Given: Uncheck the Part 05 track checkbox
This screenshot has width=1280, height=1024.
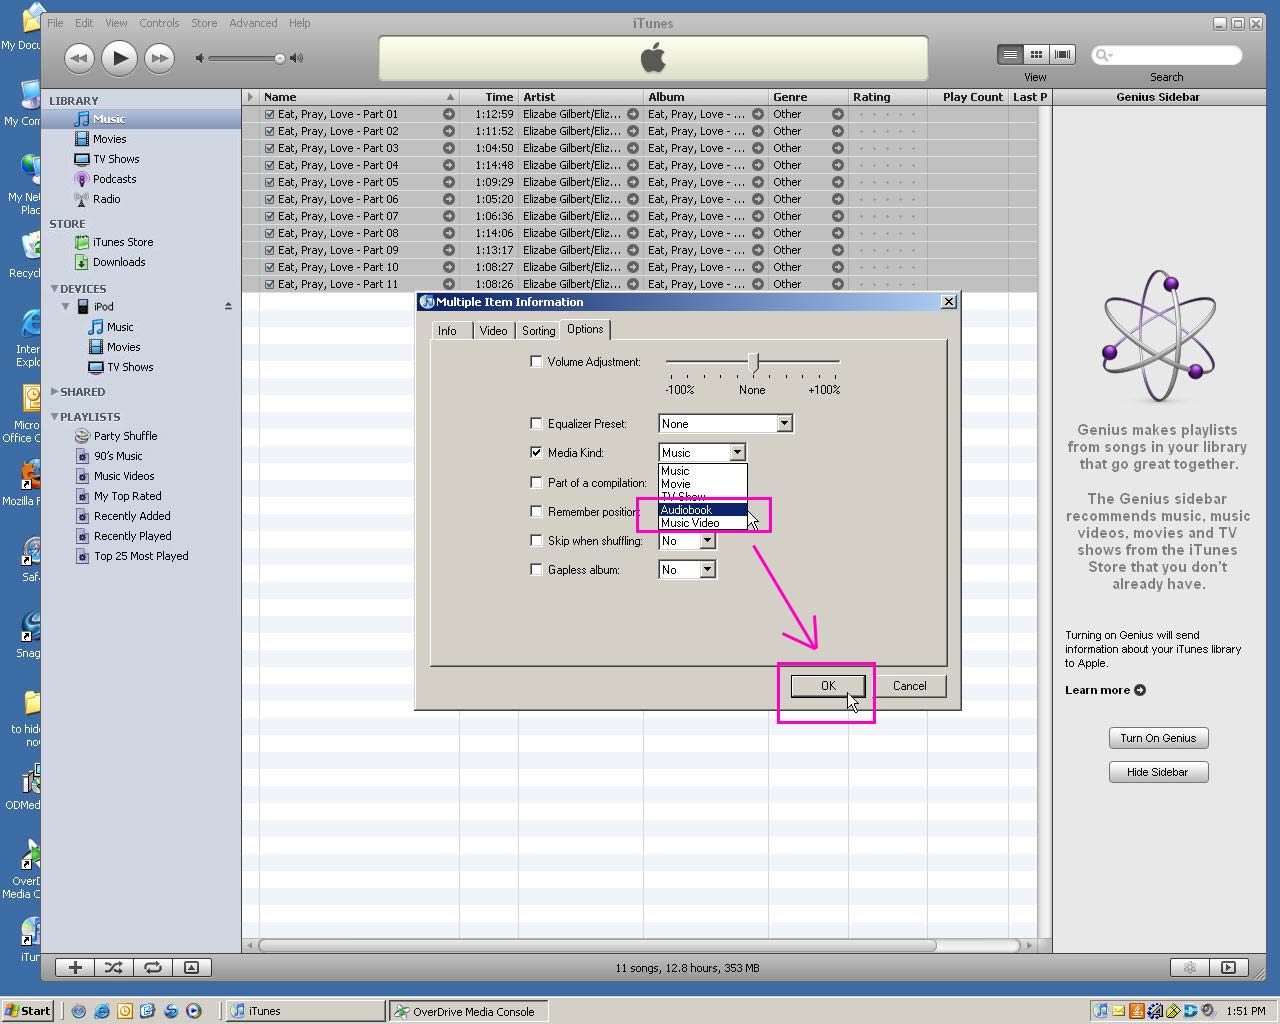Looking at the screenshot, I should [269, 182].
